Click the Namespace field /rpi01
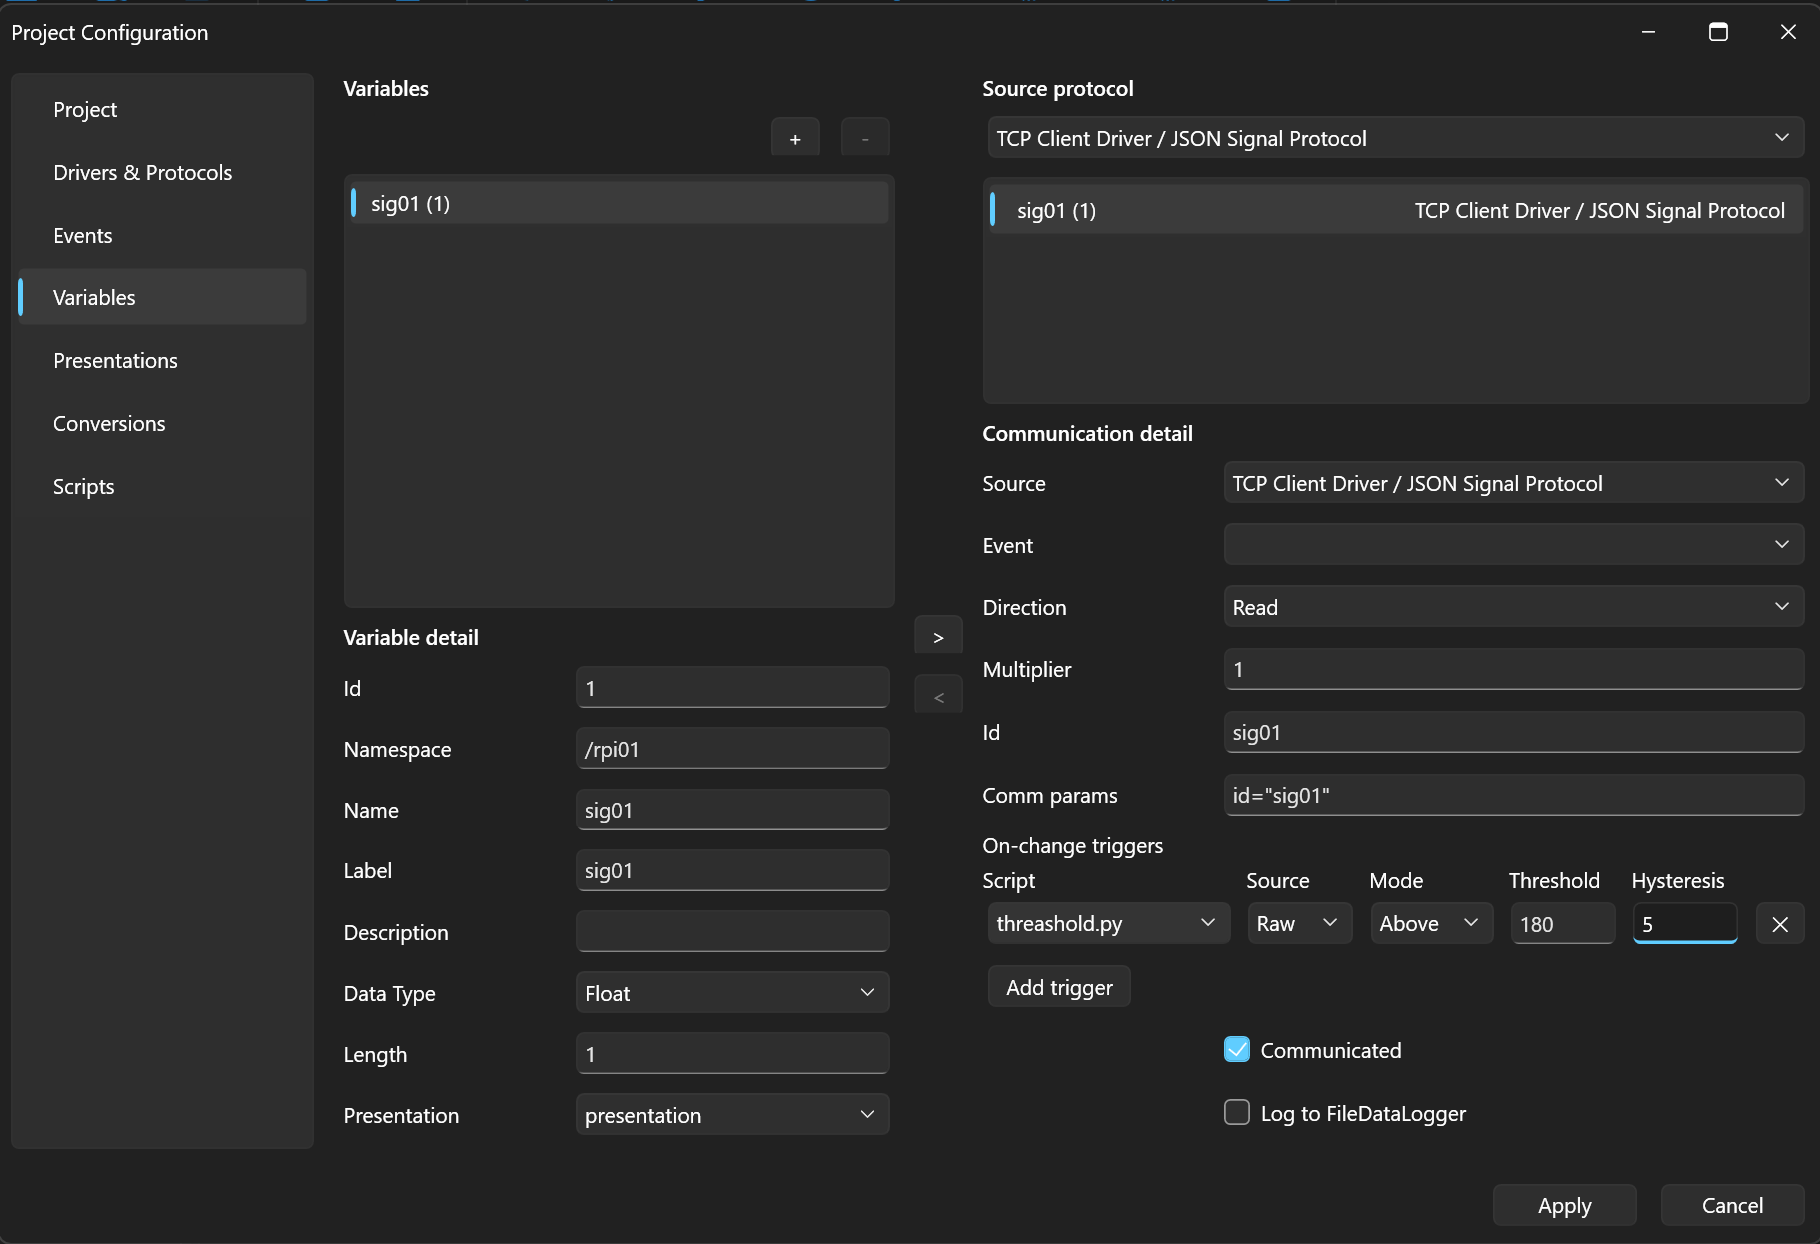 (732, 749)
